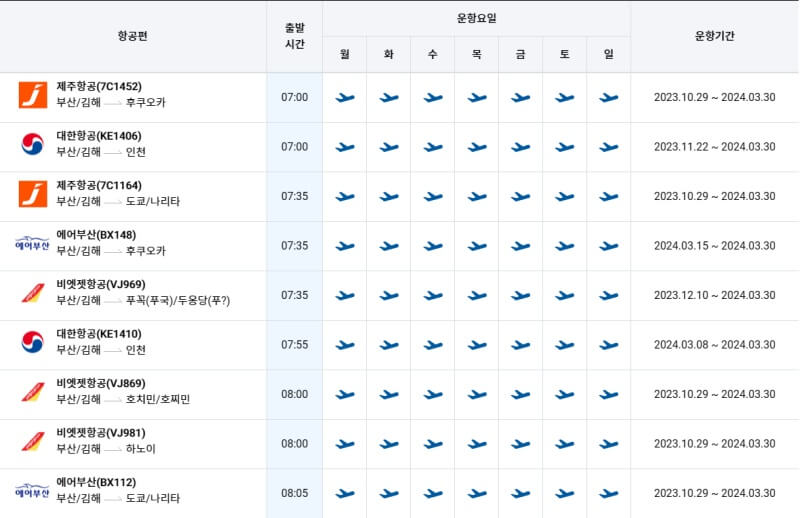Click the 일 (Sunday) plane icon for VJ981

pyautogui.click(x=609, y=444)
